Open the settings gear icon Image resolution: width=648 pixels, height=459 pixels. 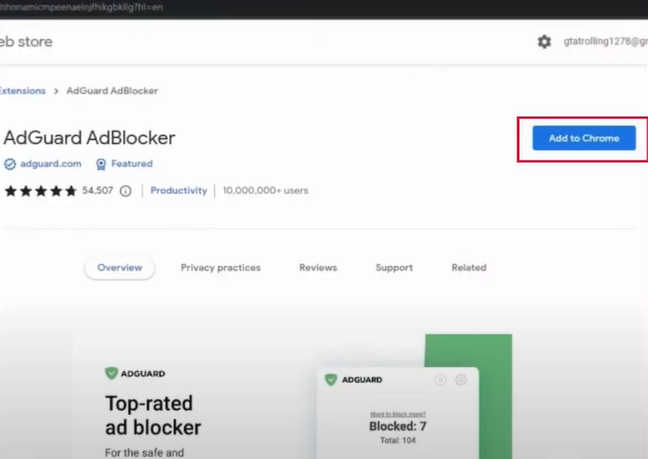coord(544,41)
